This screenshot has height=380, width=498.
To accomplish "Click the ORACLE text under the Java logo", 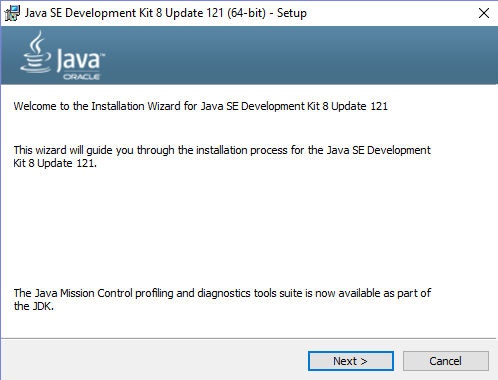I will click(82, 77).
